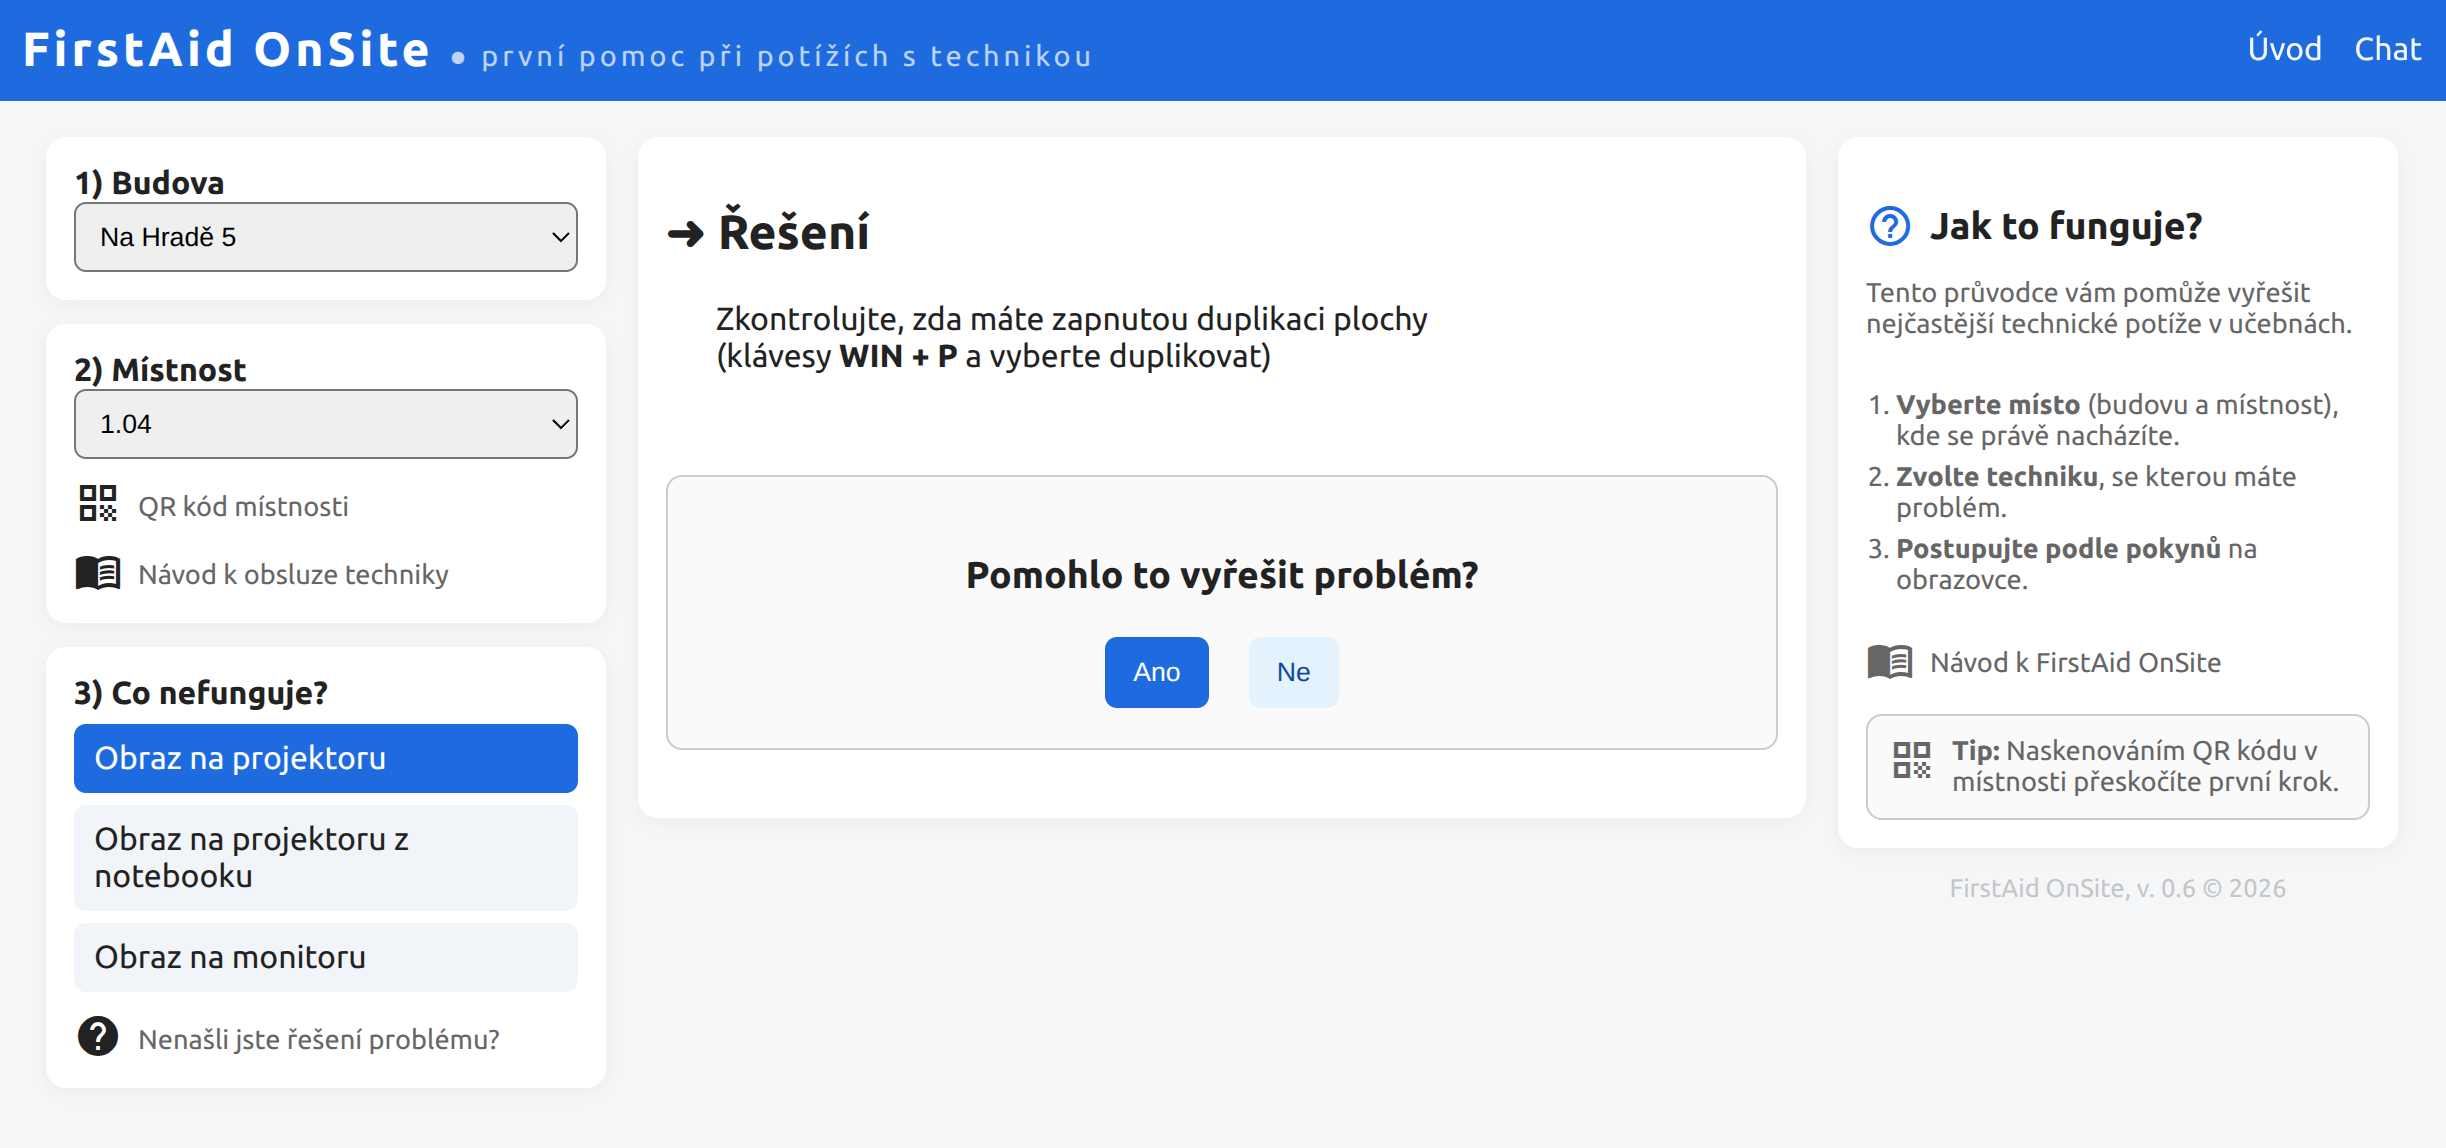2446x1148 pixels.
Task: Click the blue question circle icon
Action: coord(1889,226)
